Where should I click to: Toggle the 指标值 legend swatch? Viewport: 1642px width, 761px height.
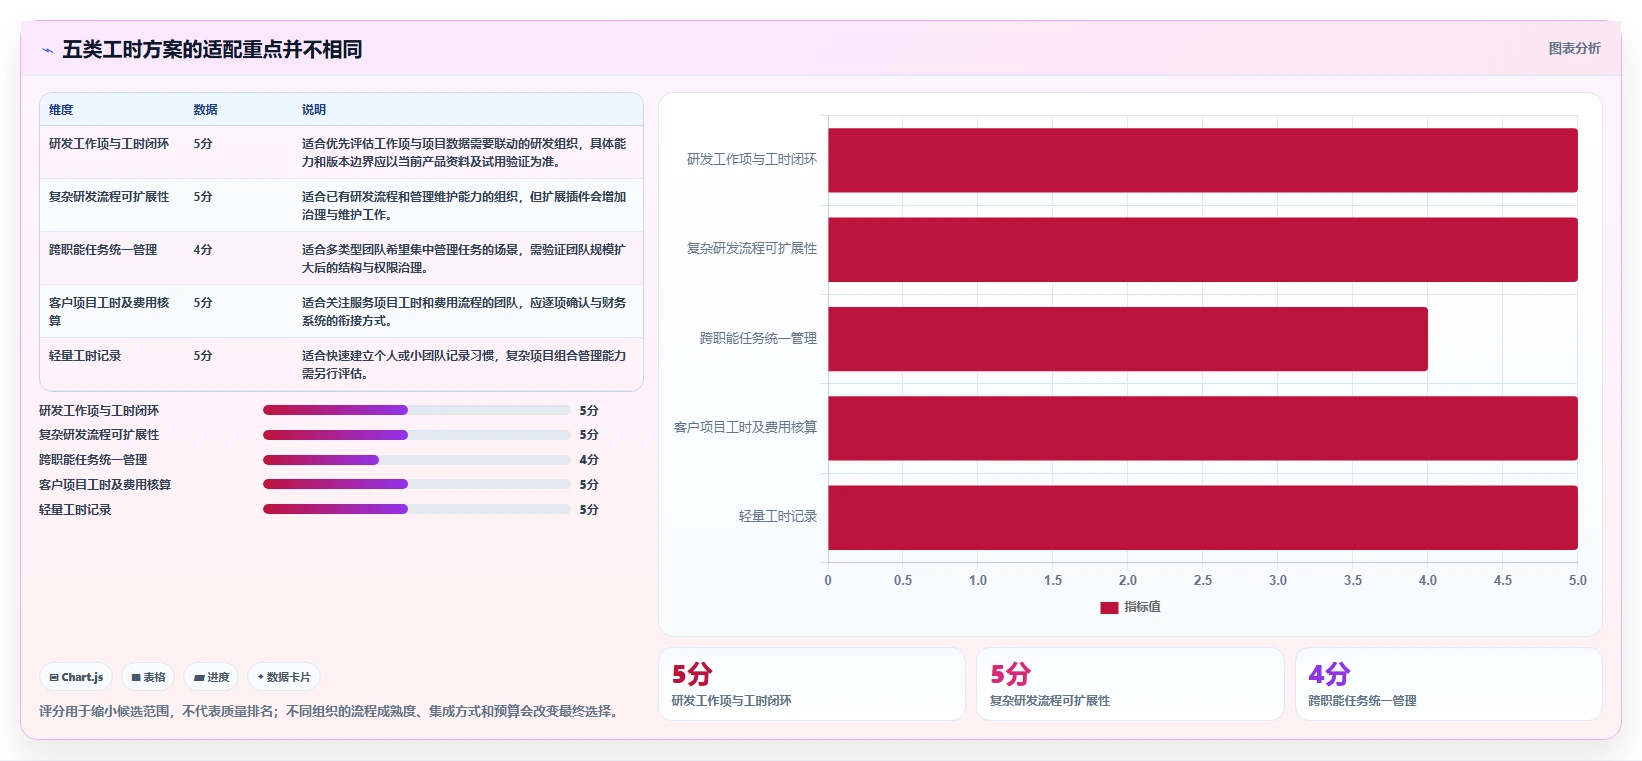coord(1109,607)
